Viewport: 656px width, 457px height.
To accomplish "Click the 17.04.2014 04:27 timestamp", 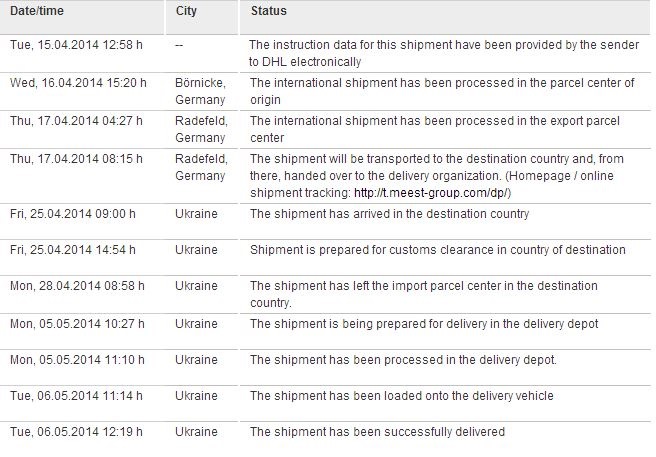I will pyautogui.click(x=72, y=122).
